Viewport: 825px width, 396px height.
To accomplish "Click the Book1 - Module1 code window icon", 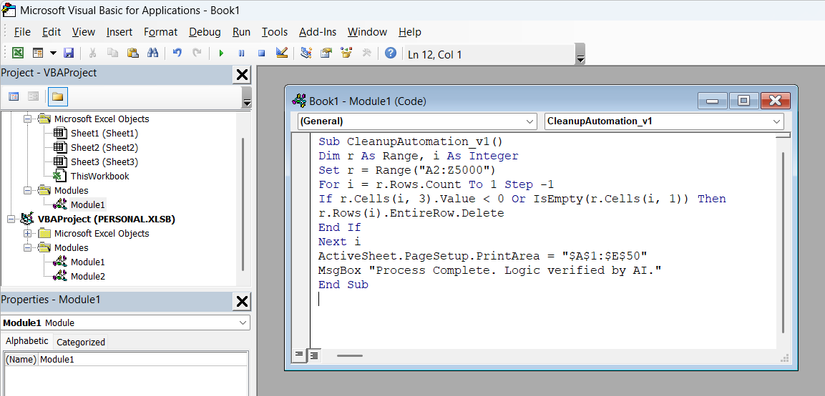I will 300,101.
